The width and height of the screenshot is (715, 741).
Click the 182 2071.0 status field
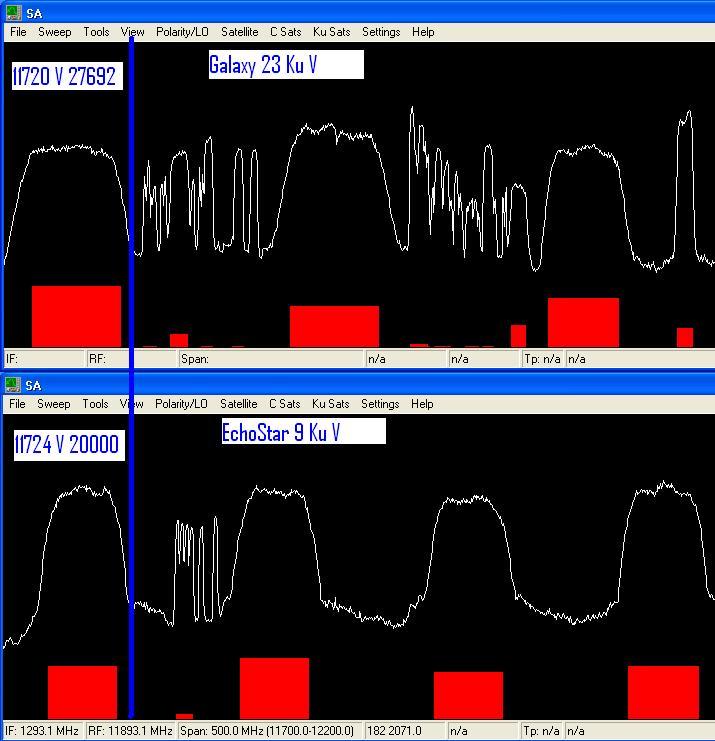coord(405,731)
